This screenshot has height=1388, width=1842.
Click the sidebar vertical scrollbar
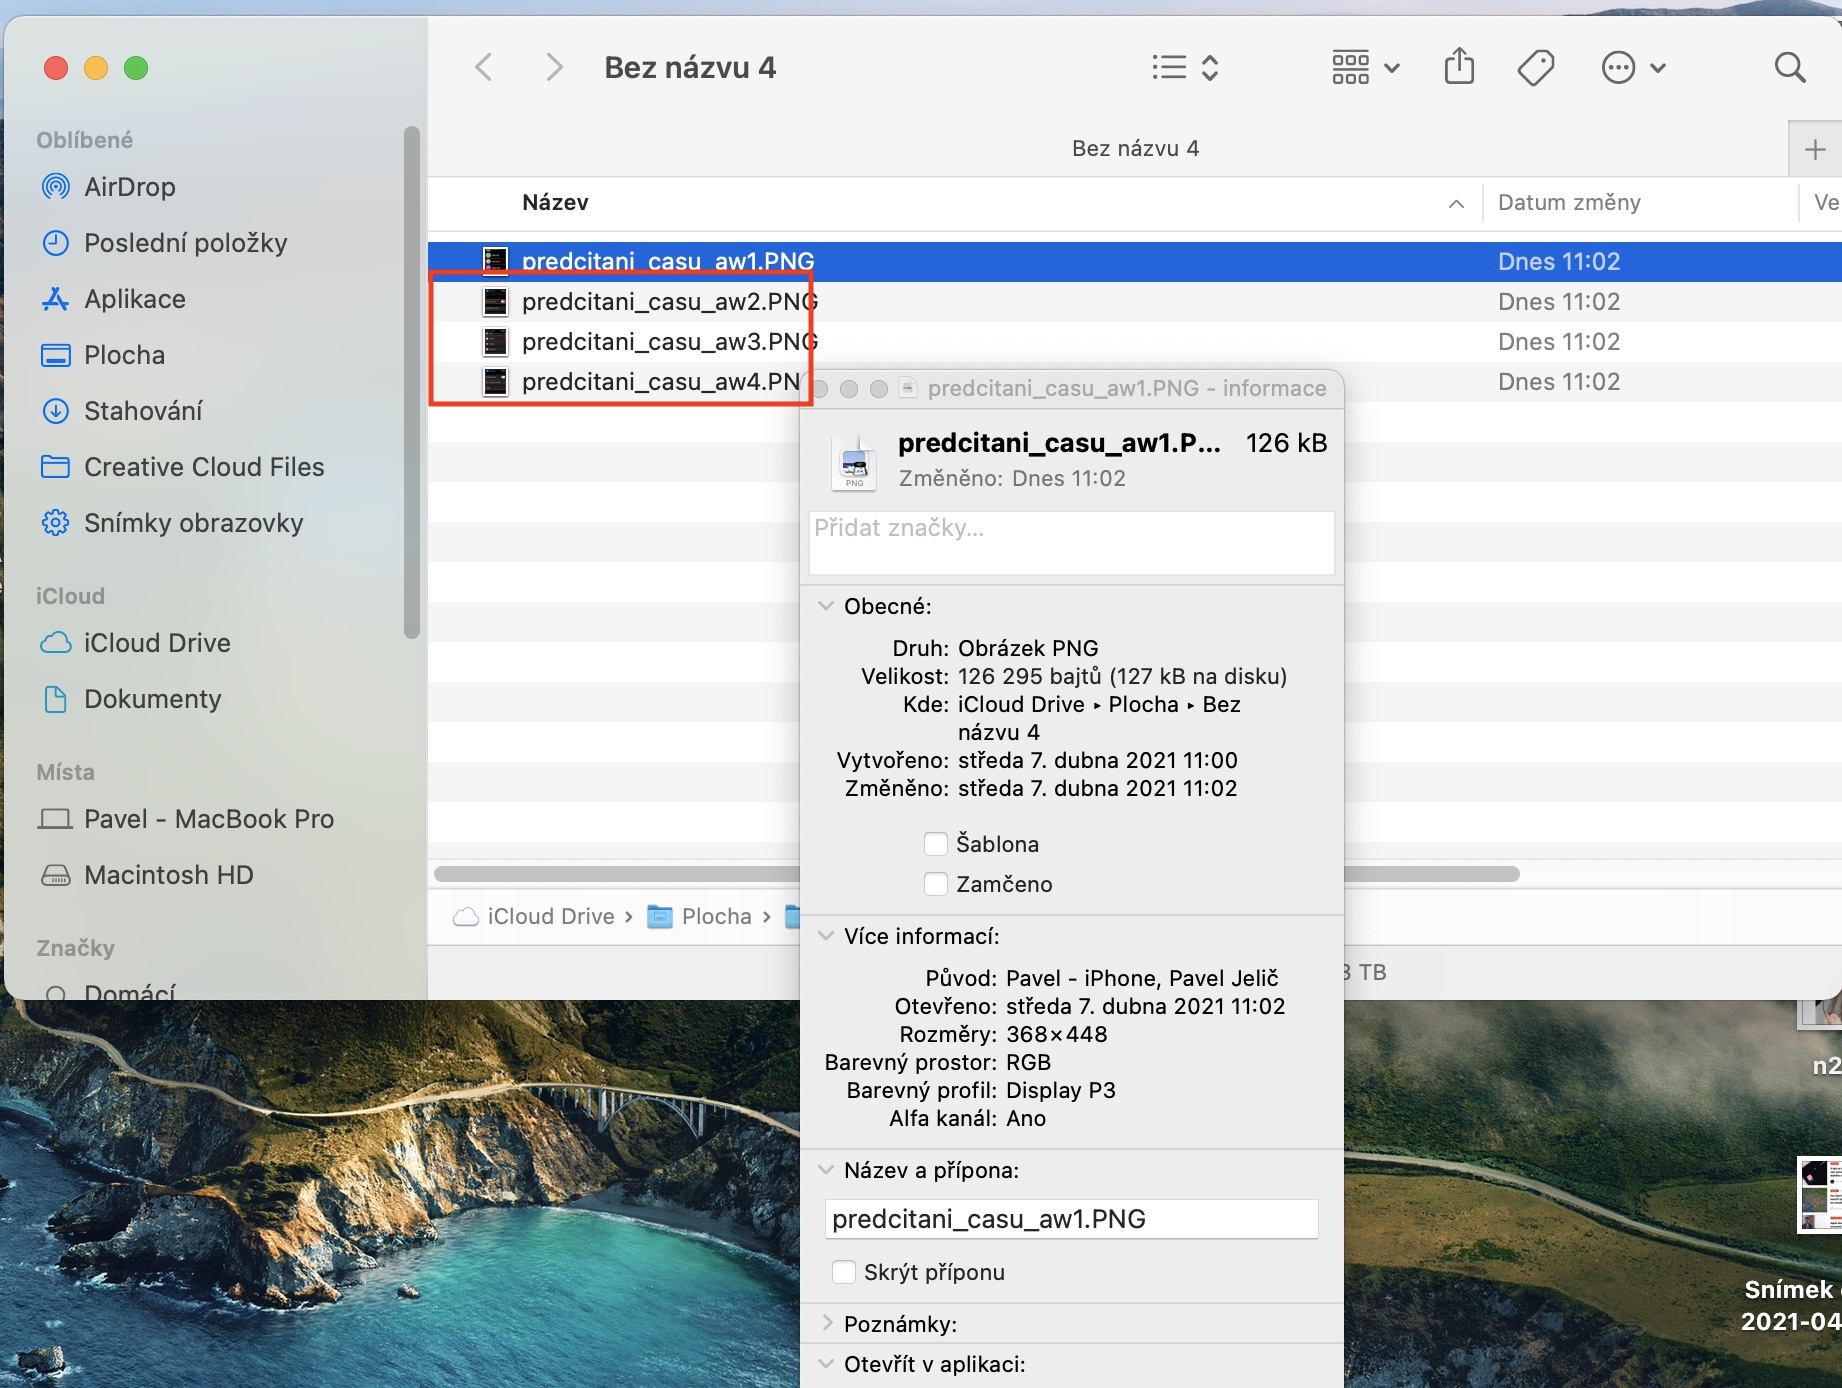[412, 382]
